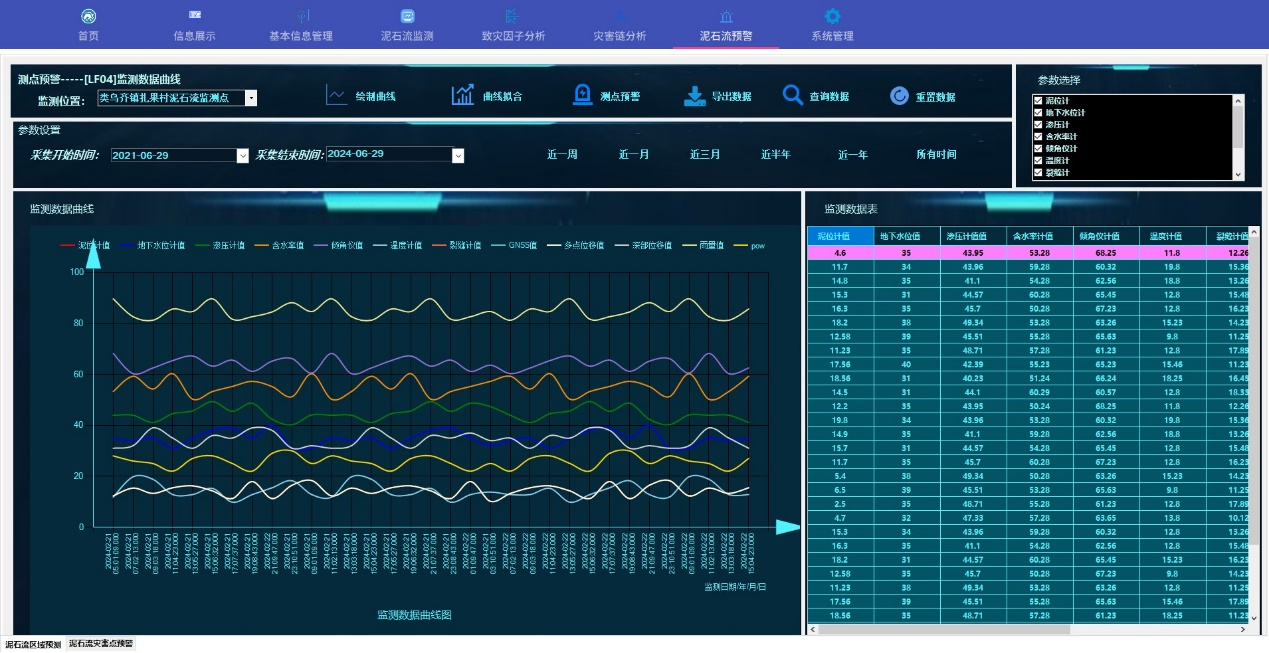Expand the 监测位置 location dropdown
This screenshot has width=1269, height=653.
pyautogui.click(x=251, y=98)
